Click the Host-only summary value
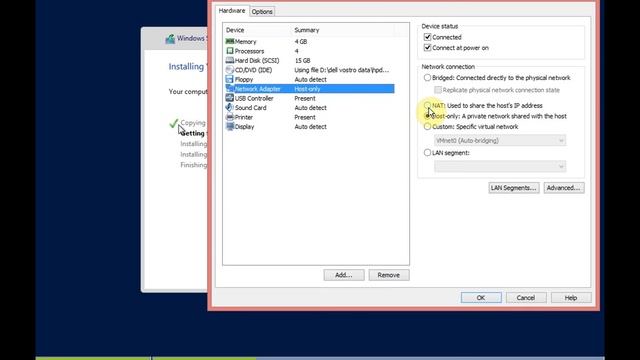 pyautogui.click(x=307, y=89)
